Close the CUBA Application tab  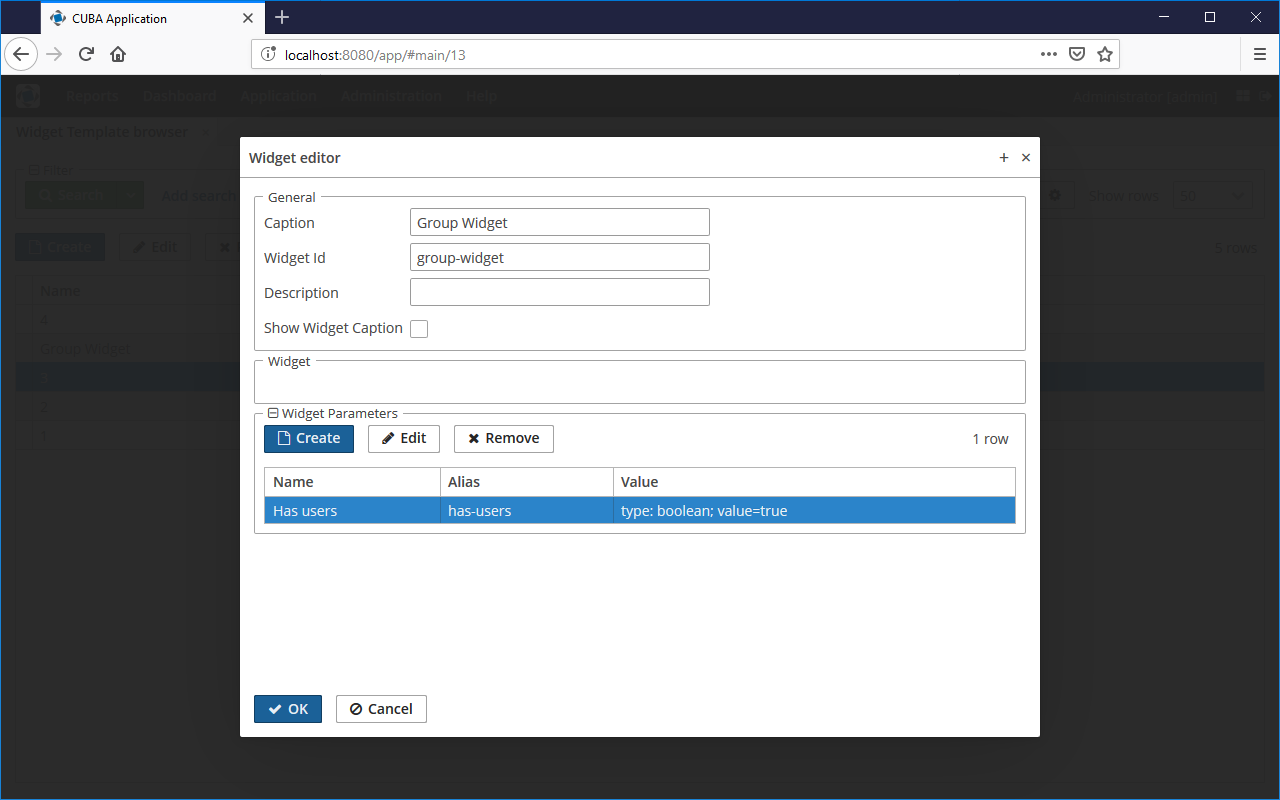(x=248, y=18)
